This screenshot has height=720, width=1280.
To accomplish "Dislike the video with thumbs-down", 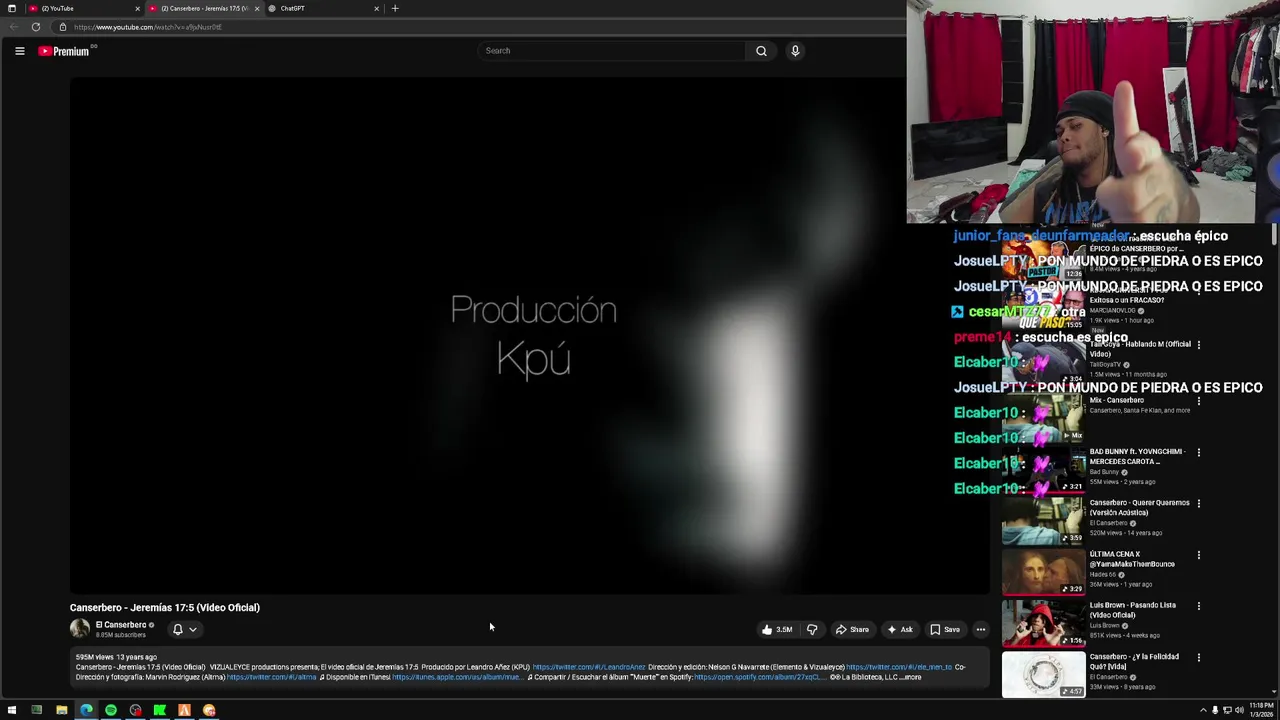I will pos(812,630).
